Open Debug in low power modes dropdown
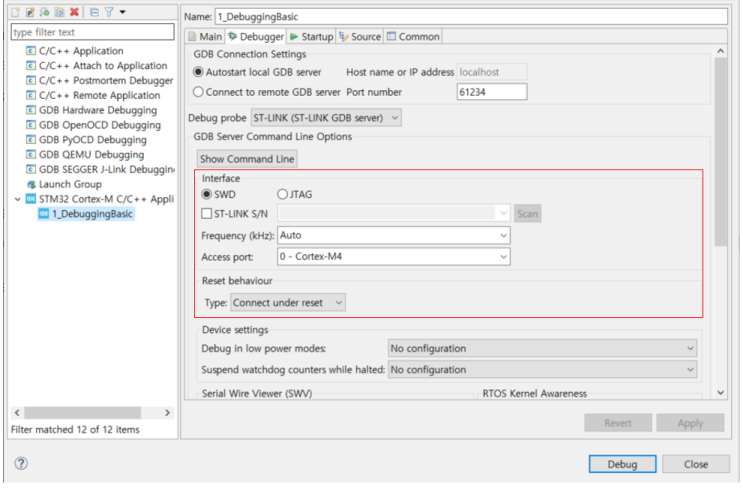The height and width of the screenshot is (488, 743). coord(543,348)
